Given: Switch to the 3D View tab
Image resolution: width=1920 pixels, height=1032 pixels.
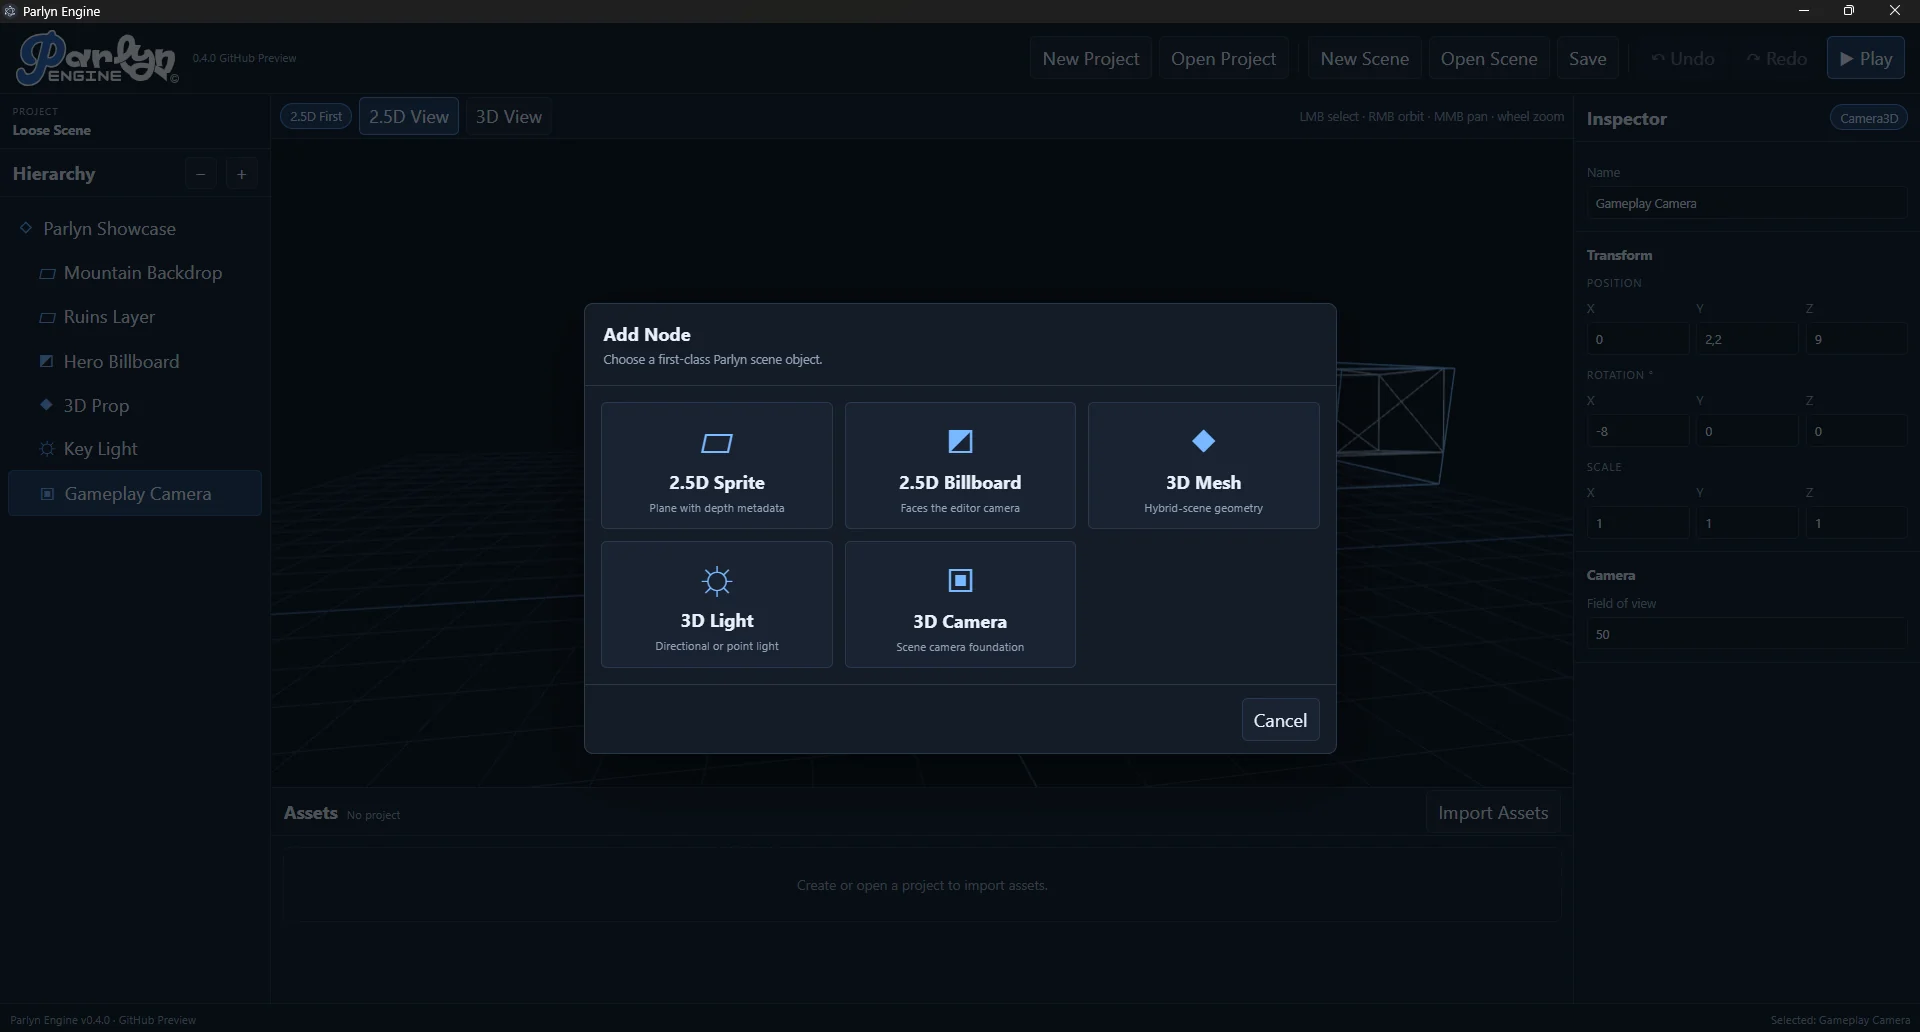Looking at the screenshot, I should (x=509, y=116).
